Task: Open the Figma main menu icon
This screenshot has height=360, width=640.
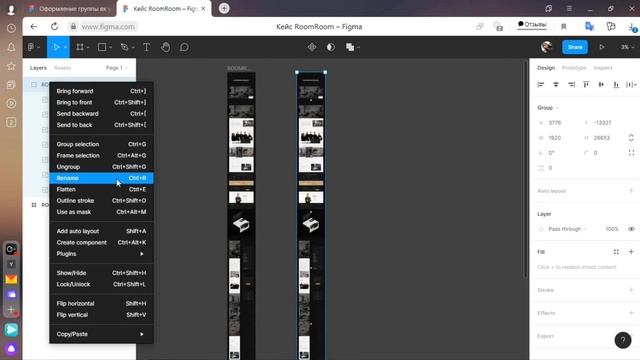Action: (31, 47)
